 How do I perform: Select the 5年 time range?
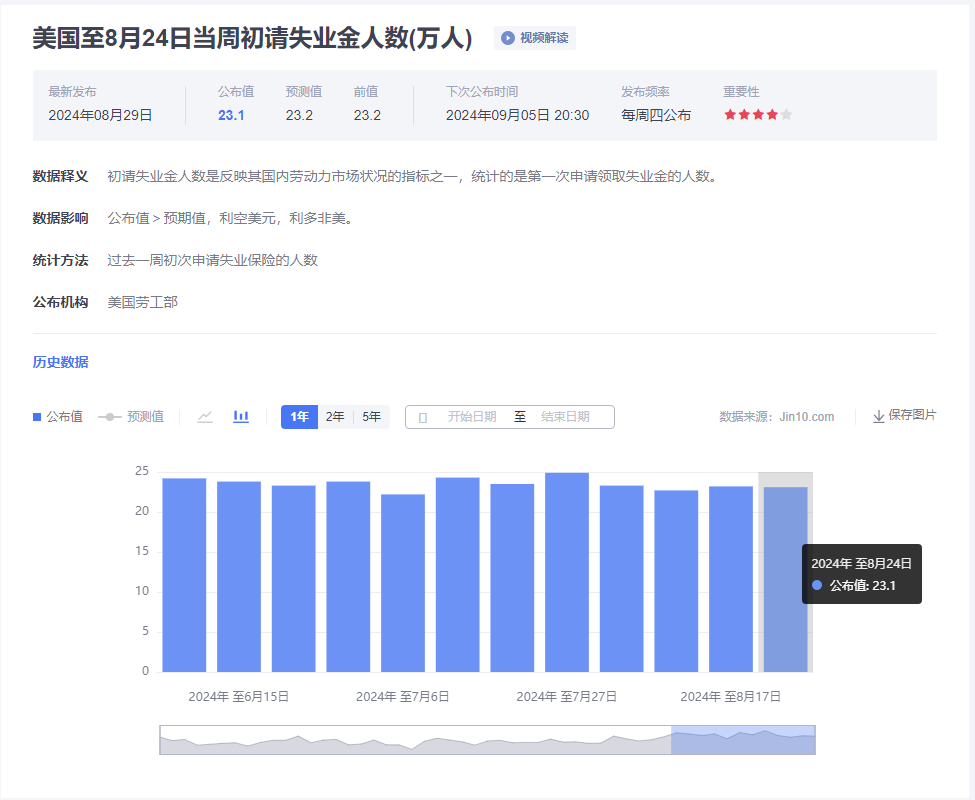(371, 417)
